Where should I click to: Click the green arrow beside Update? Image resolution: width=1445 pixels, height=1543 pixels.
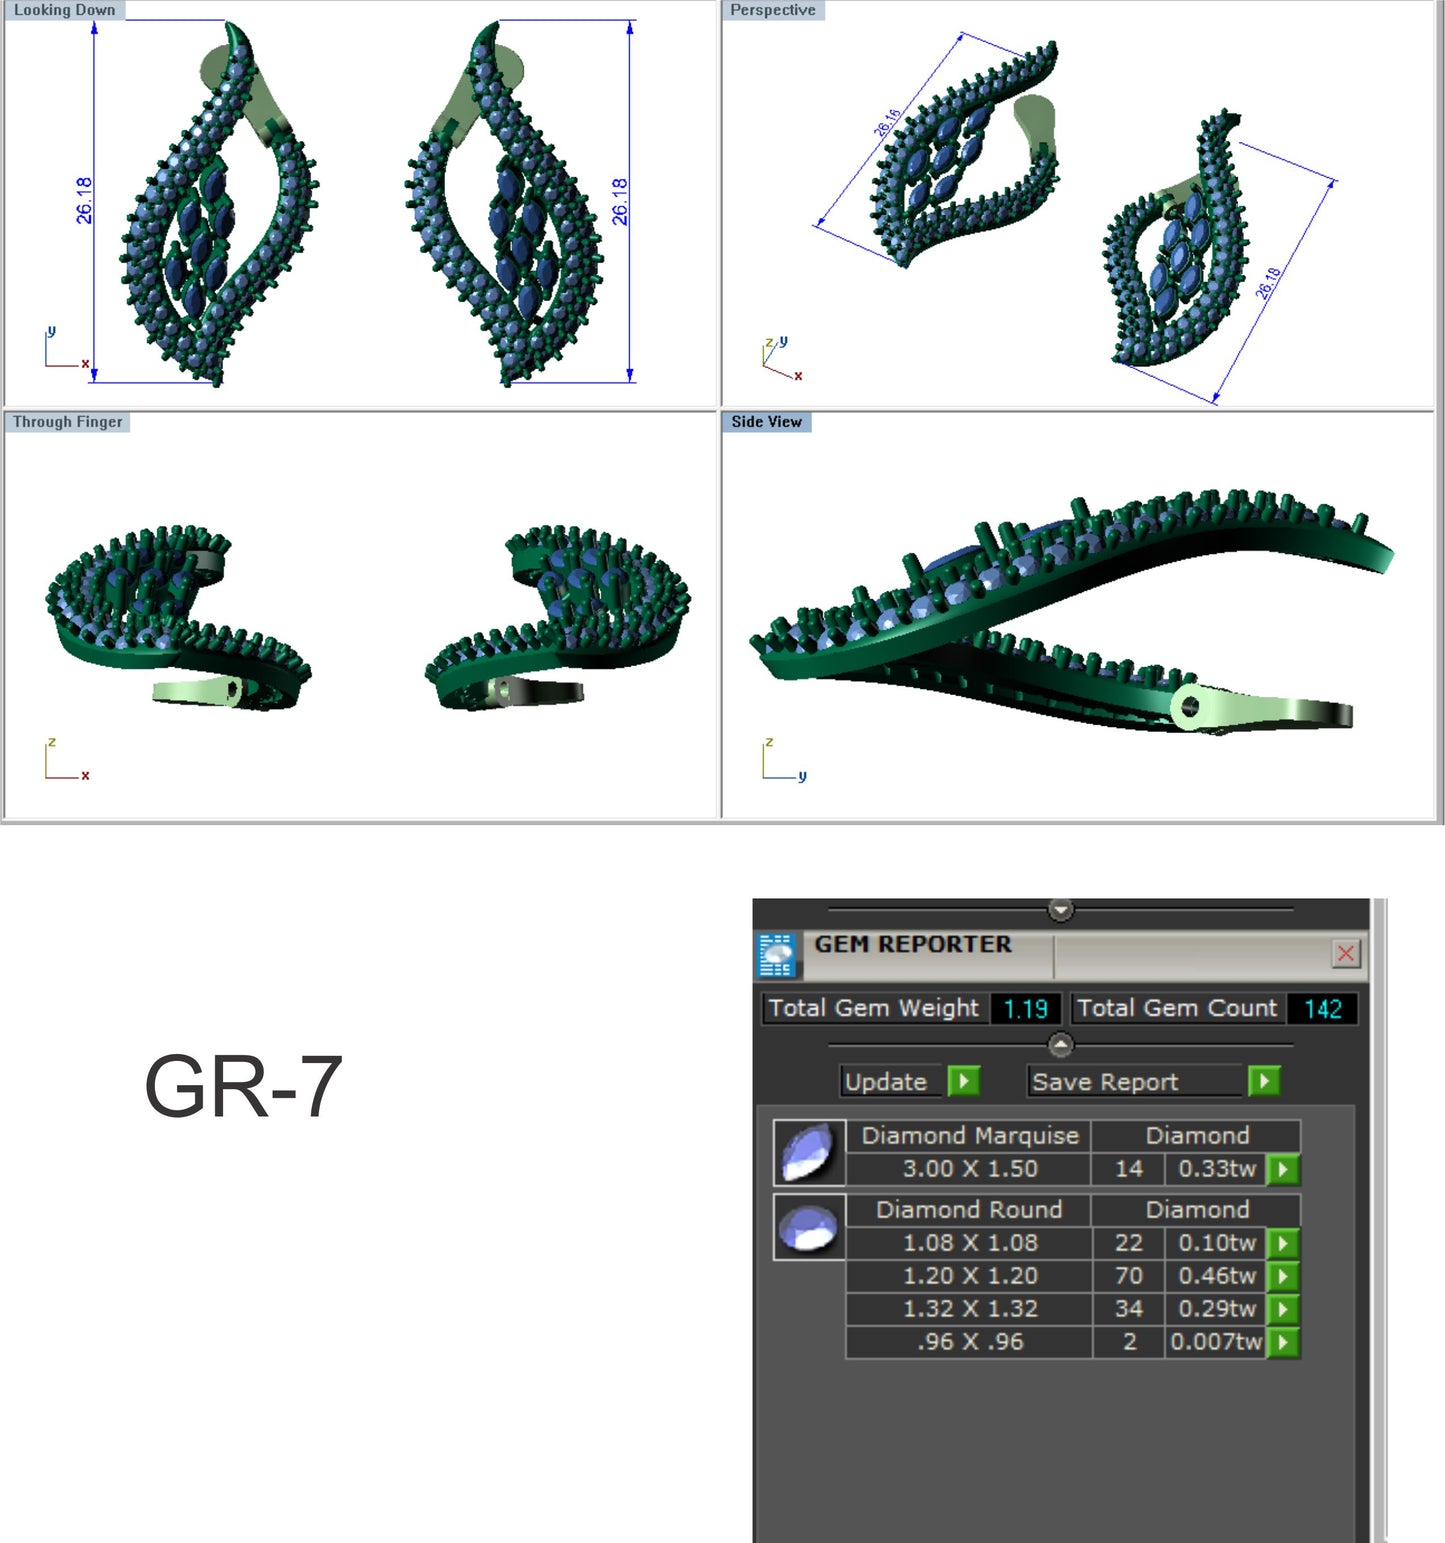pos(965,1081)
